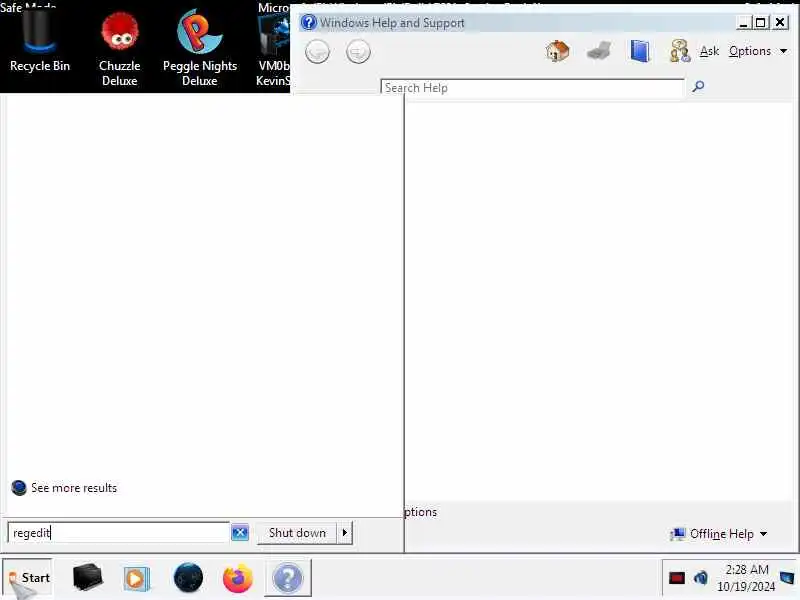Image resolution: width=800 pixels, height=600 pixels.
Task: Focus the Search Help field
Action: [532, 87]
